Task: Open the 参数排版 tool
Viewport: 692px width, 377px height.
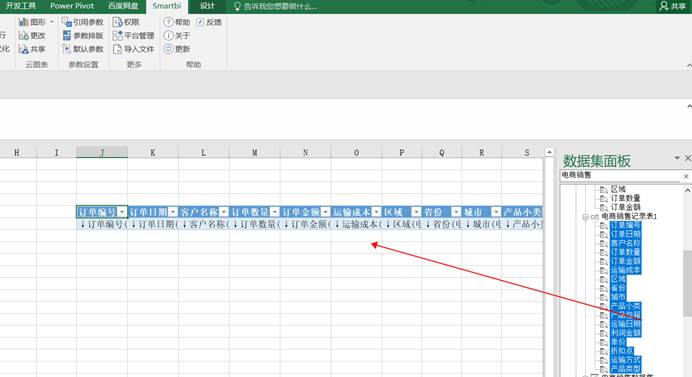Action: (x=83, y=35)
